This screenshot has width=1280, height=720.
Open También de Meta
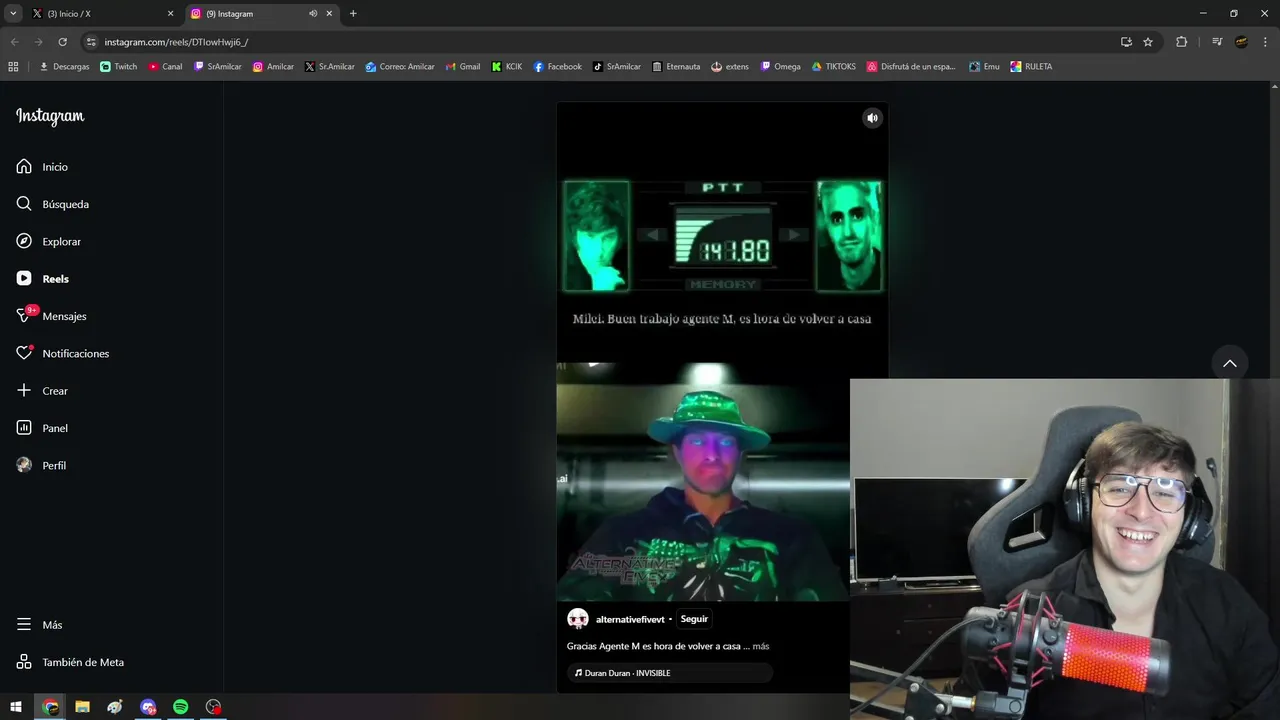pyautogui.click(x=70, y=662)
